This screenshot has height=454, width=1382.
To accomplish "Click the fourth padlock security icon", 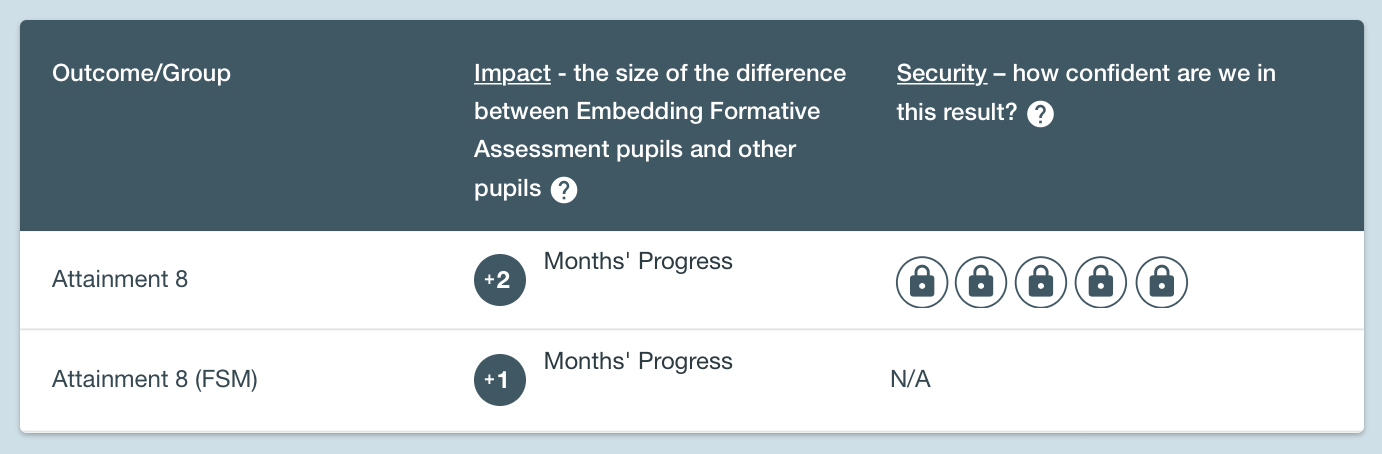I will click(x=1101, y=283).
